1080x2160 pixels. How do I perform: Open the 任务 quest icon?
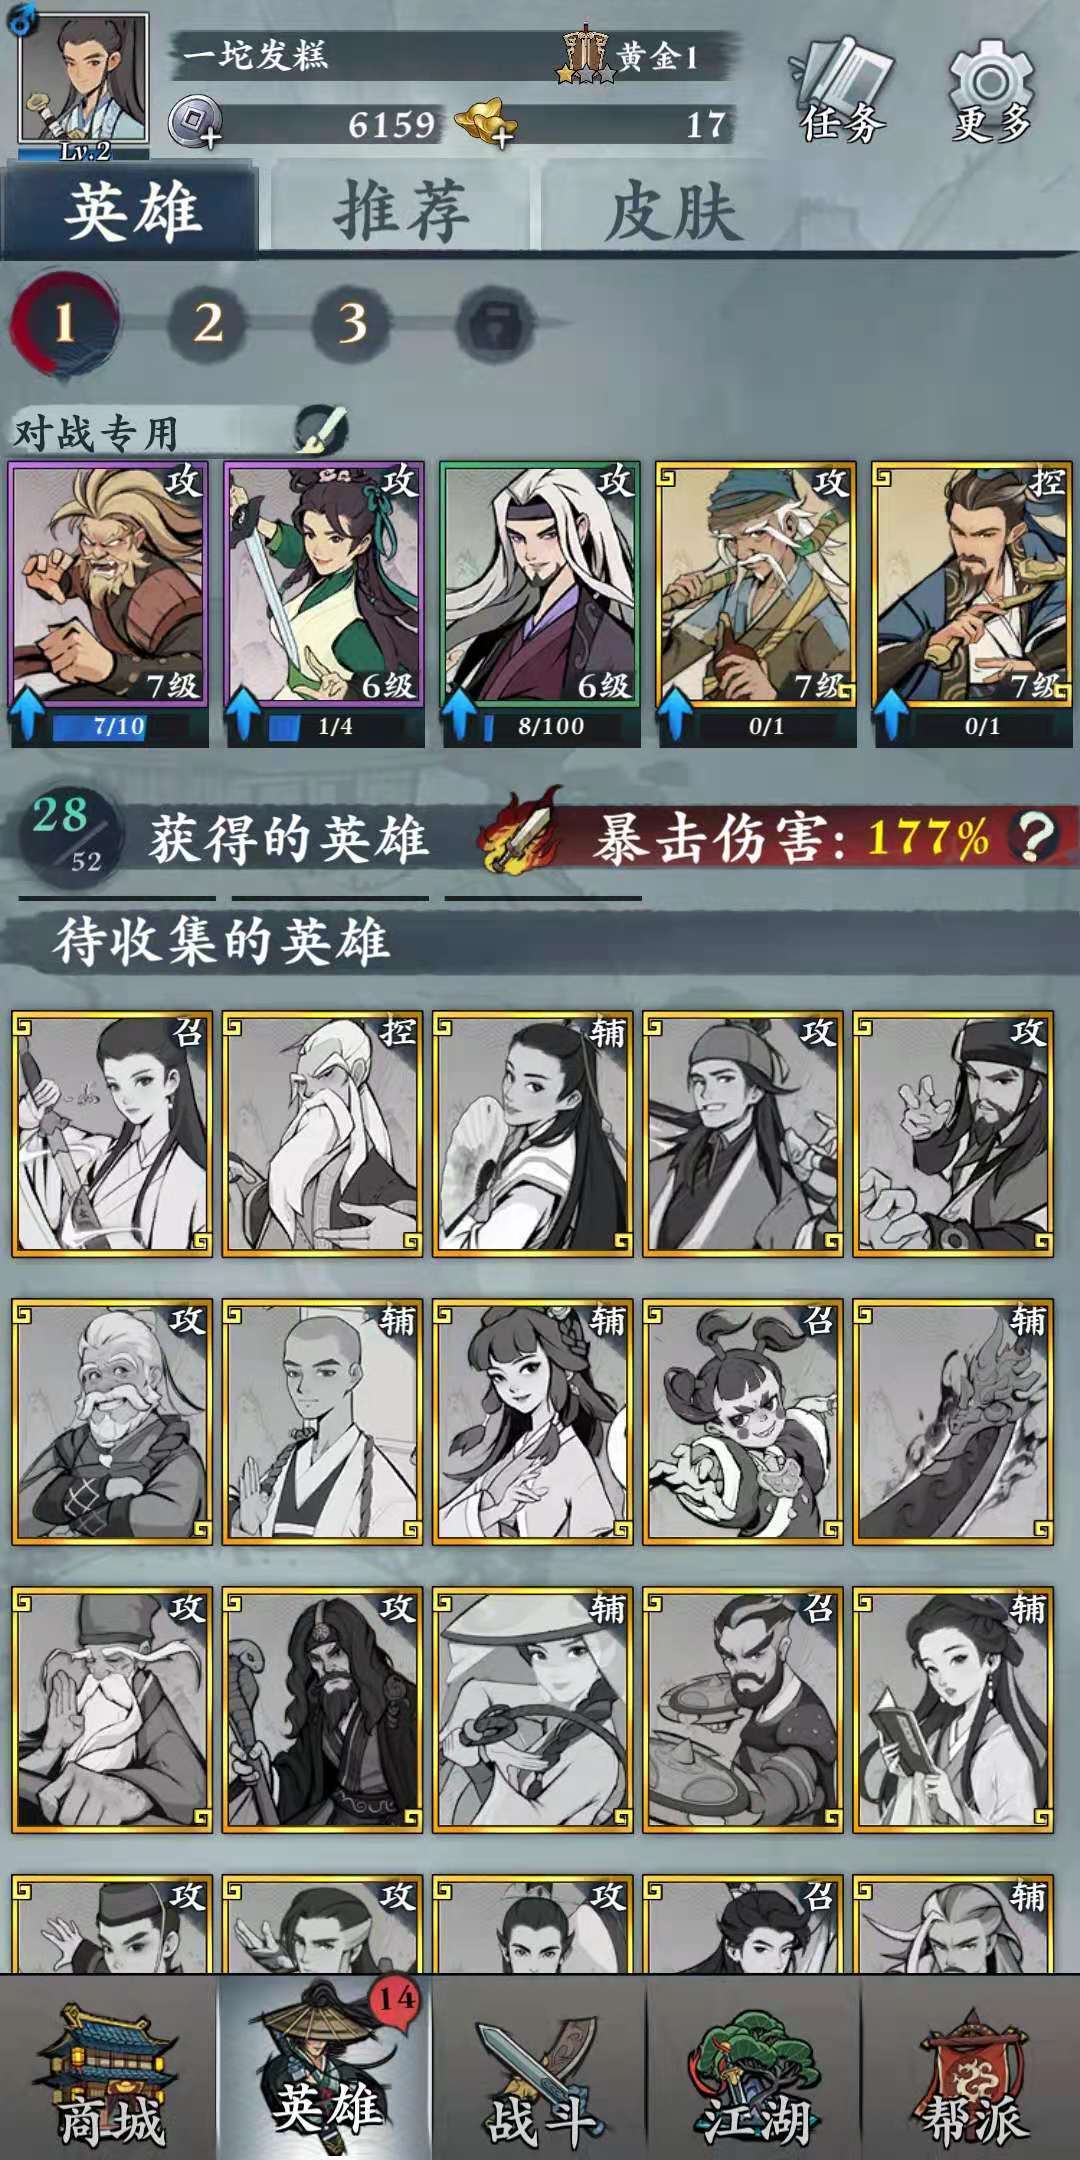tap(842, 91)
